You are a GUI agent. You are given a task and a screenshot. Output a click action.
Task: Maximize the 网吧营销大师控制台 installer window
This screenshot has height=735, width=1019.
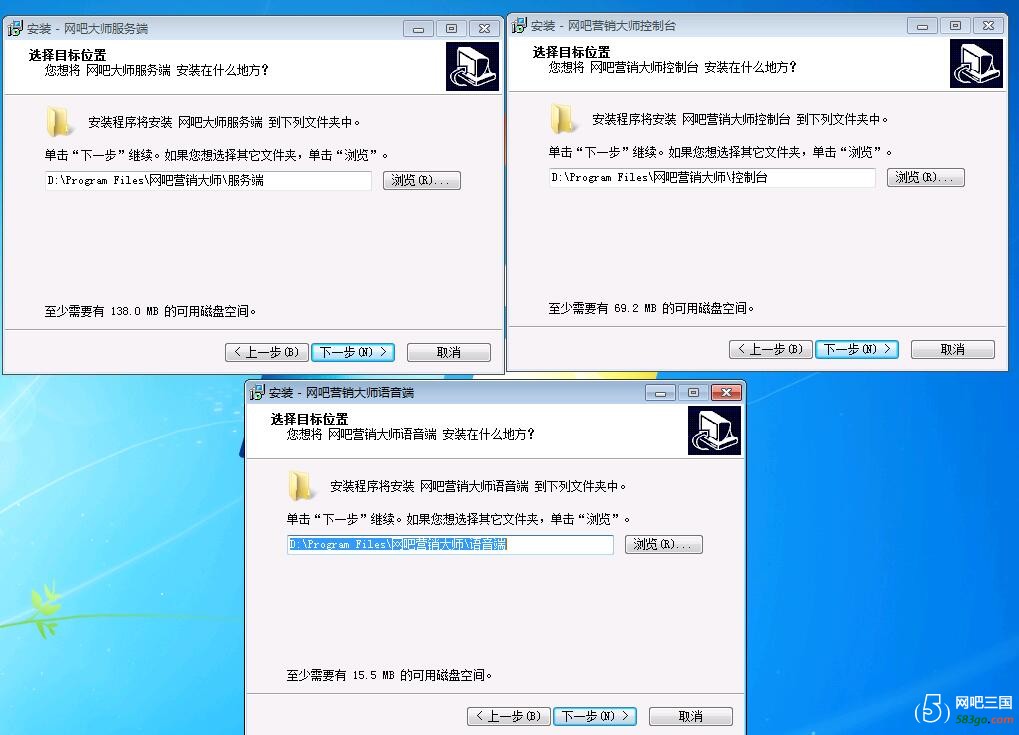pos(955,26)
